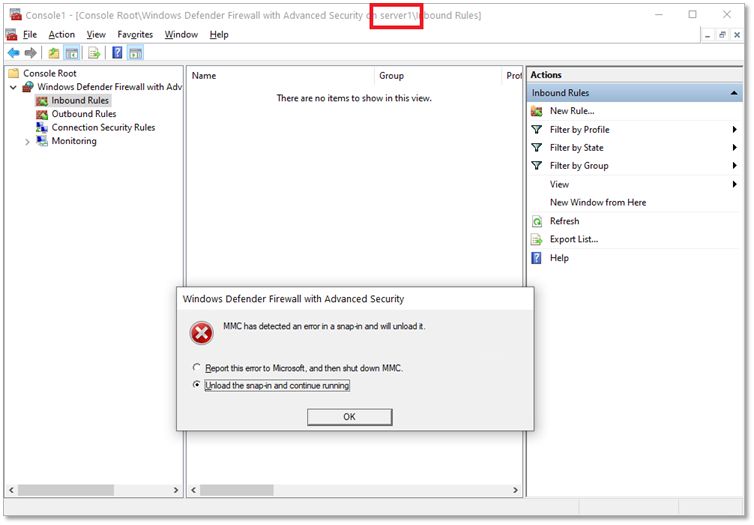This screenshot has height=525, width=754.
Task: Click the Filter by State funnel icon
Action: pyautogui.click(x=537, y=148)
